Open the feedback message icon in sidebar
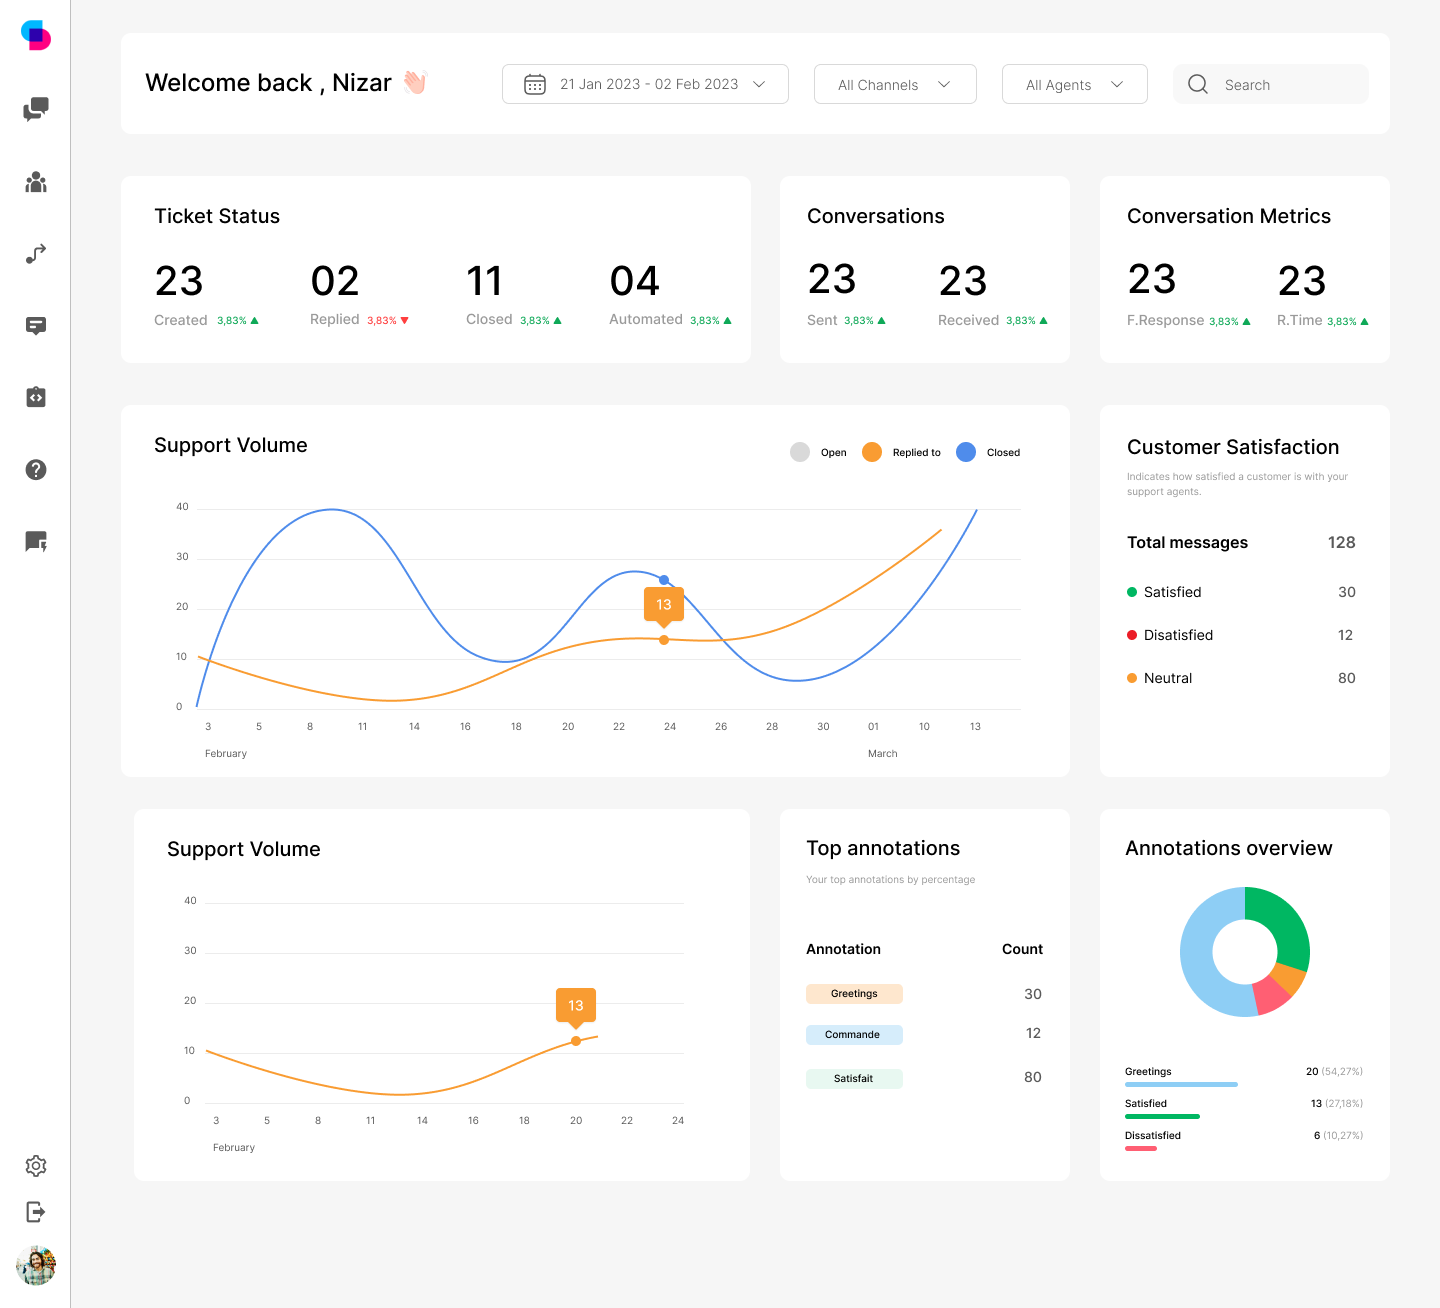 (36, 541)
